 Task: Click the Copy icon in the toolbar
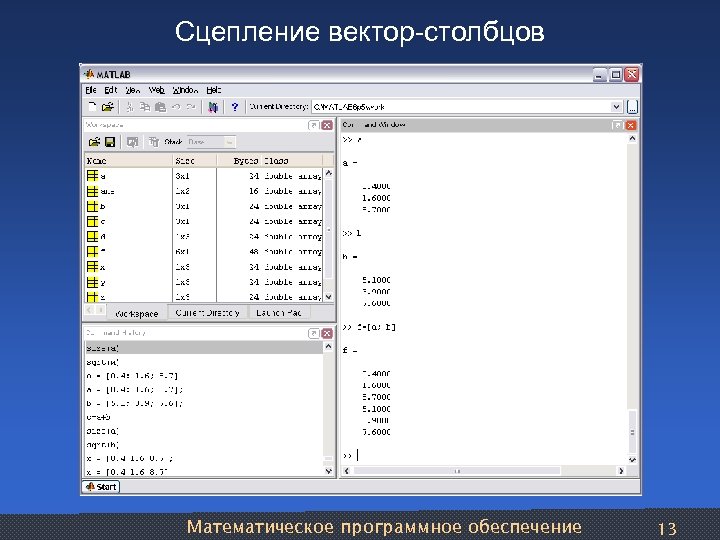tap(145, 107)
